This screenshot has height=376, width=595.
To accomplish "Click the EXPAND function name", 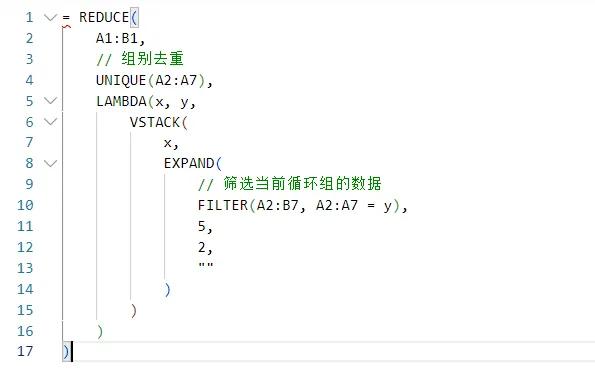I will click(189, 164).
